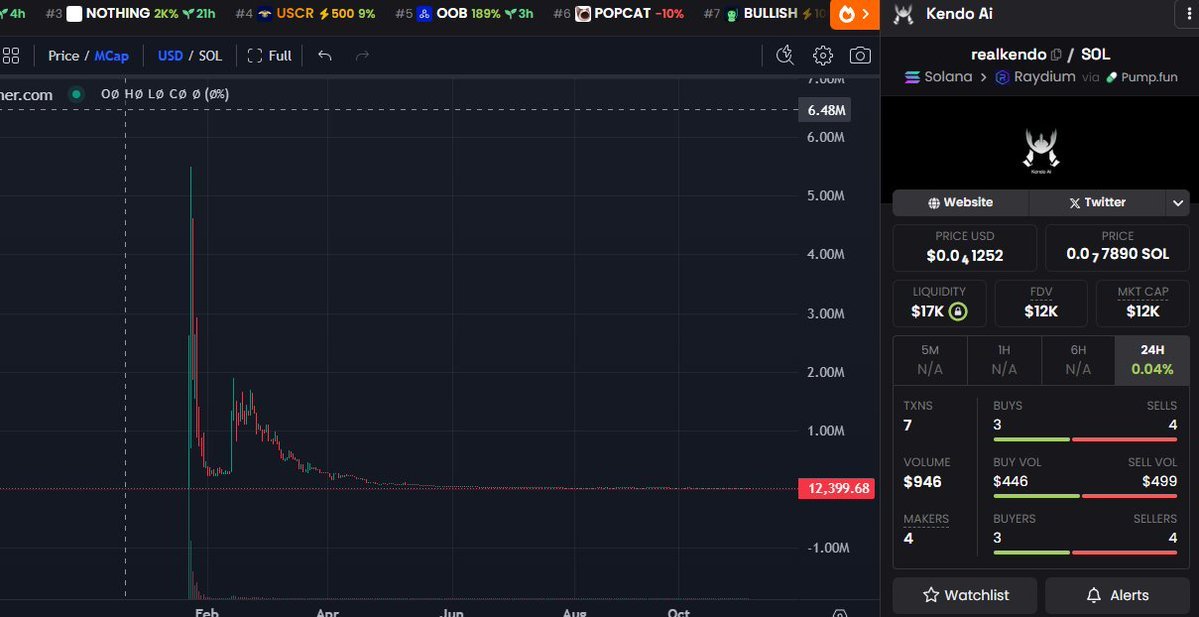Click the buyers/sellers ratio bar
1199x617 pixels.
point(1085,553)
